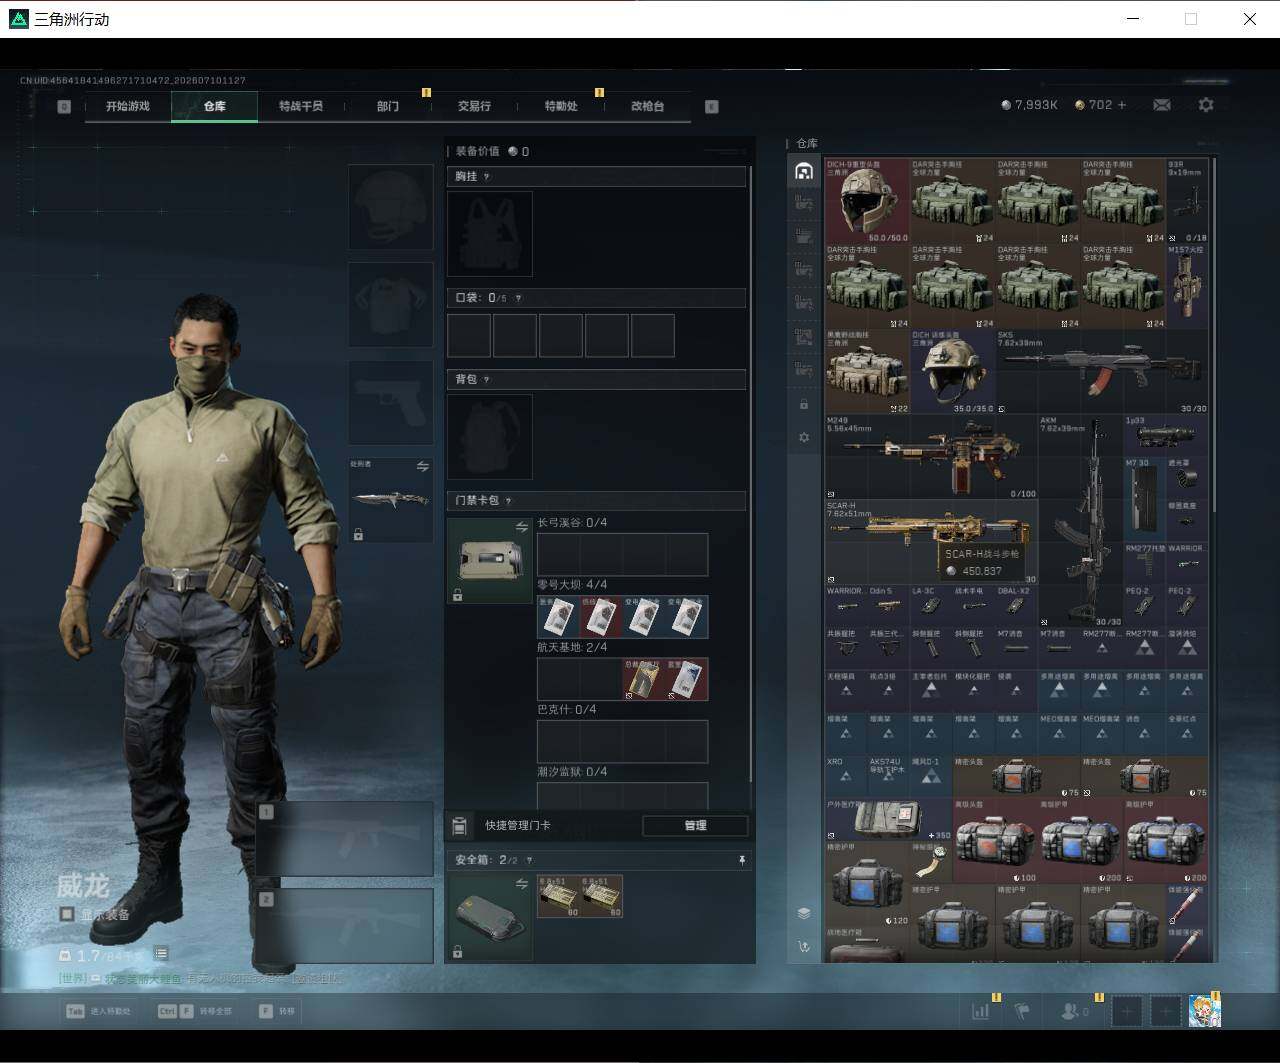Toggle the pin on 安全箱 section

pyautogui.click(x=742, y=860)
